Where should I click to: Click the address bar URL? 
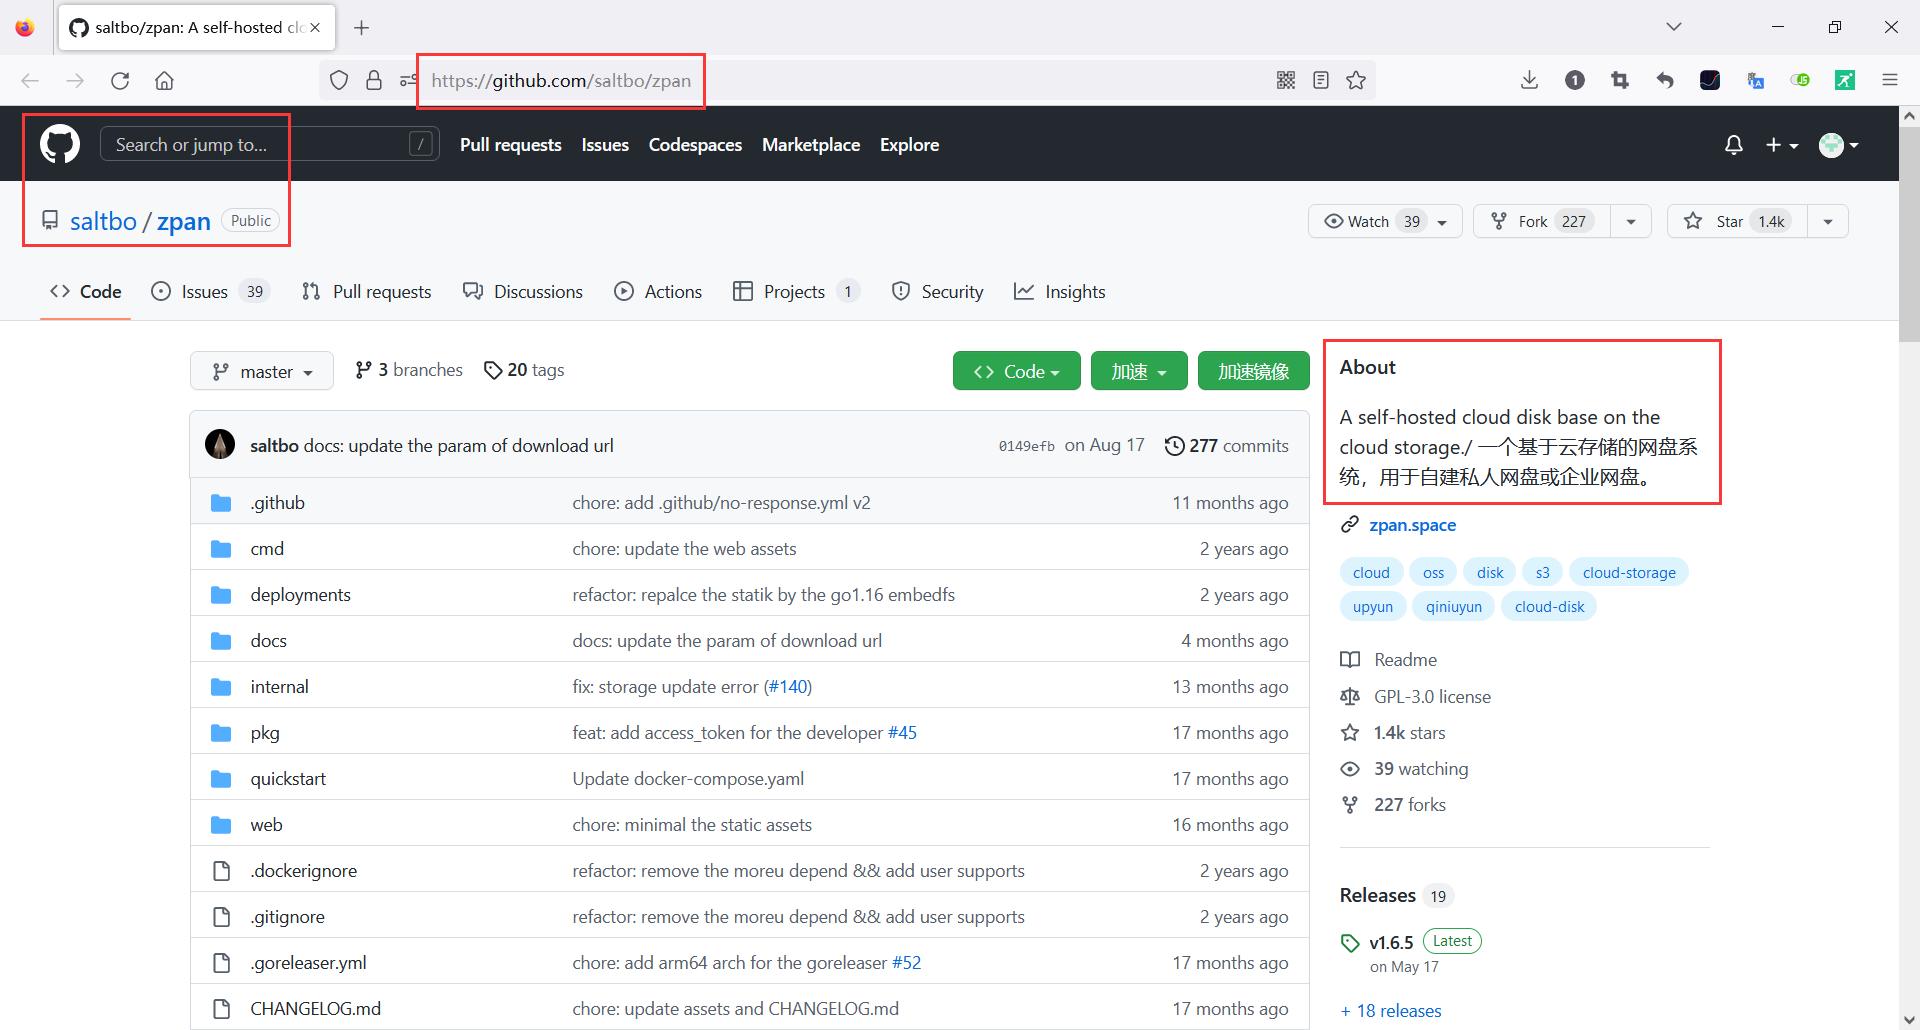pyautogui.click(x=561, y=81)
